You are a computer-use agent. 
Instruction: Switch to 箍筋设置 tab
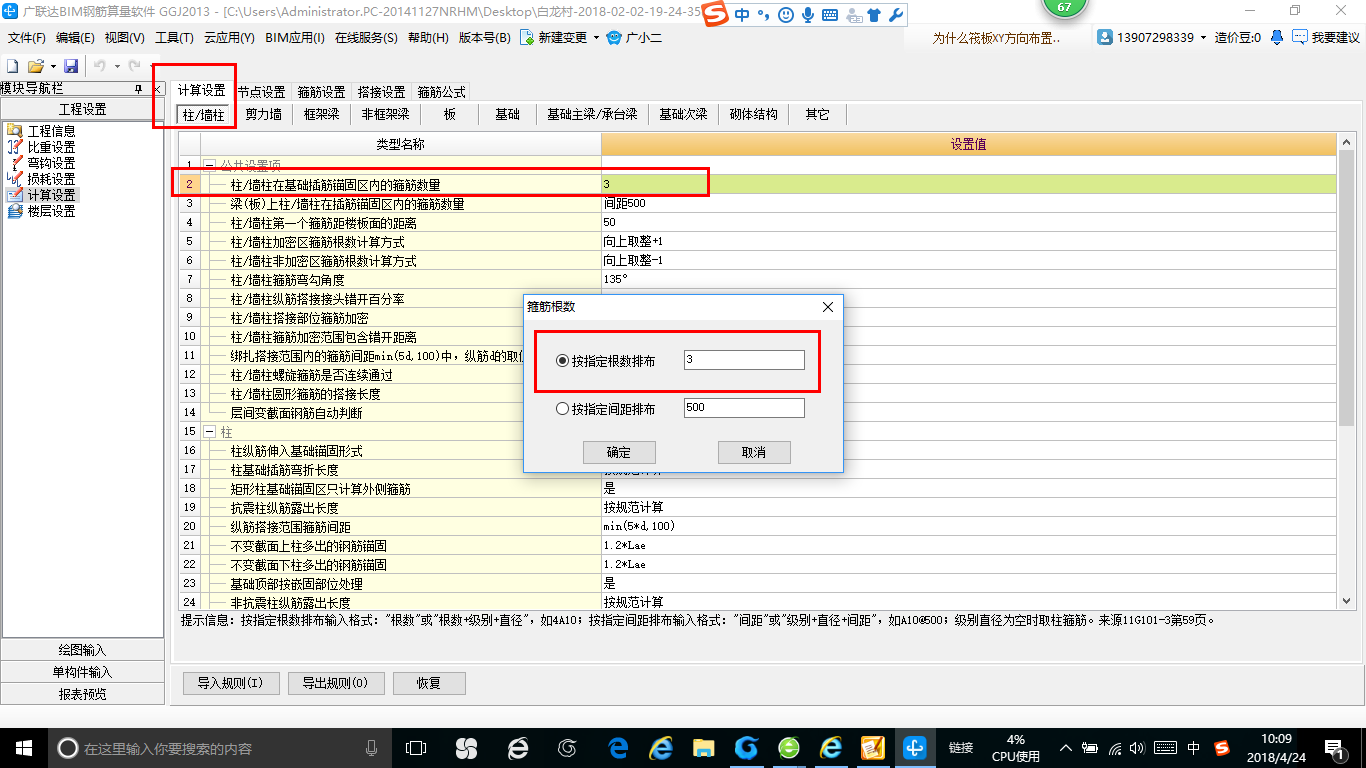click(x=321, y=92)
